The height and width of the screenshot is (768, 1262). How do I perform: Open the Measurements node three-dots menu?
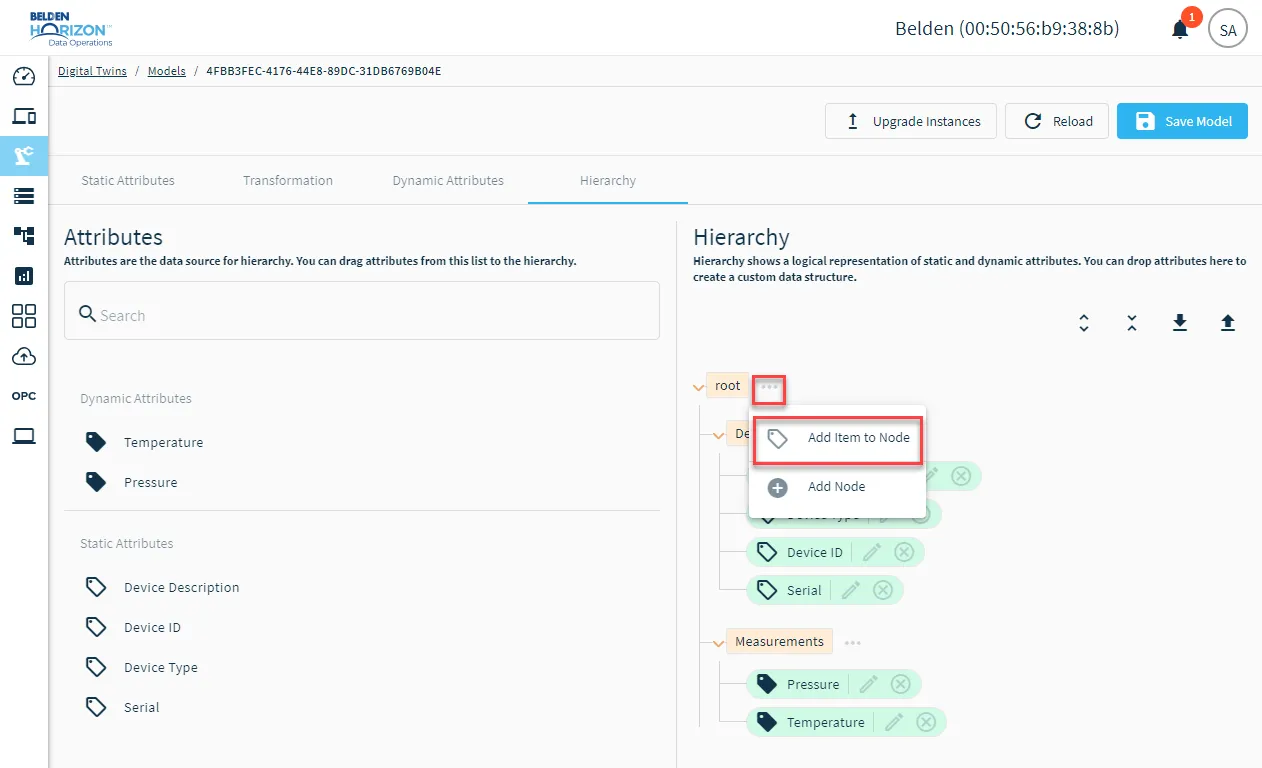pyautogui.click(x=852, y=643)
